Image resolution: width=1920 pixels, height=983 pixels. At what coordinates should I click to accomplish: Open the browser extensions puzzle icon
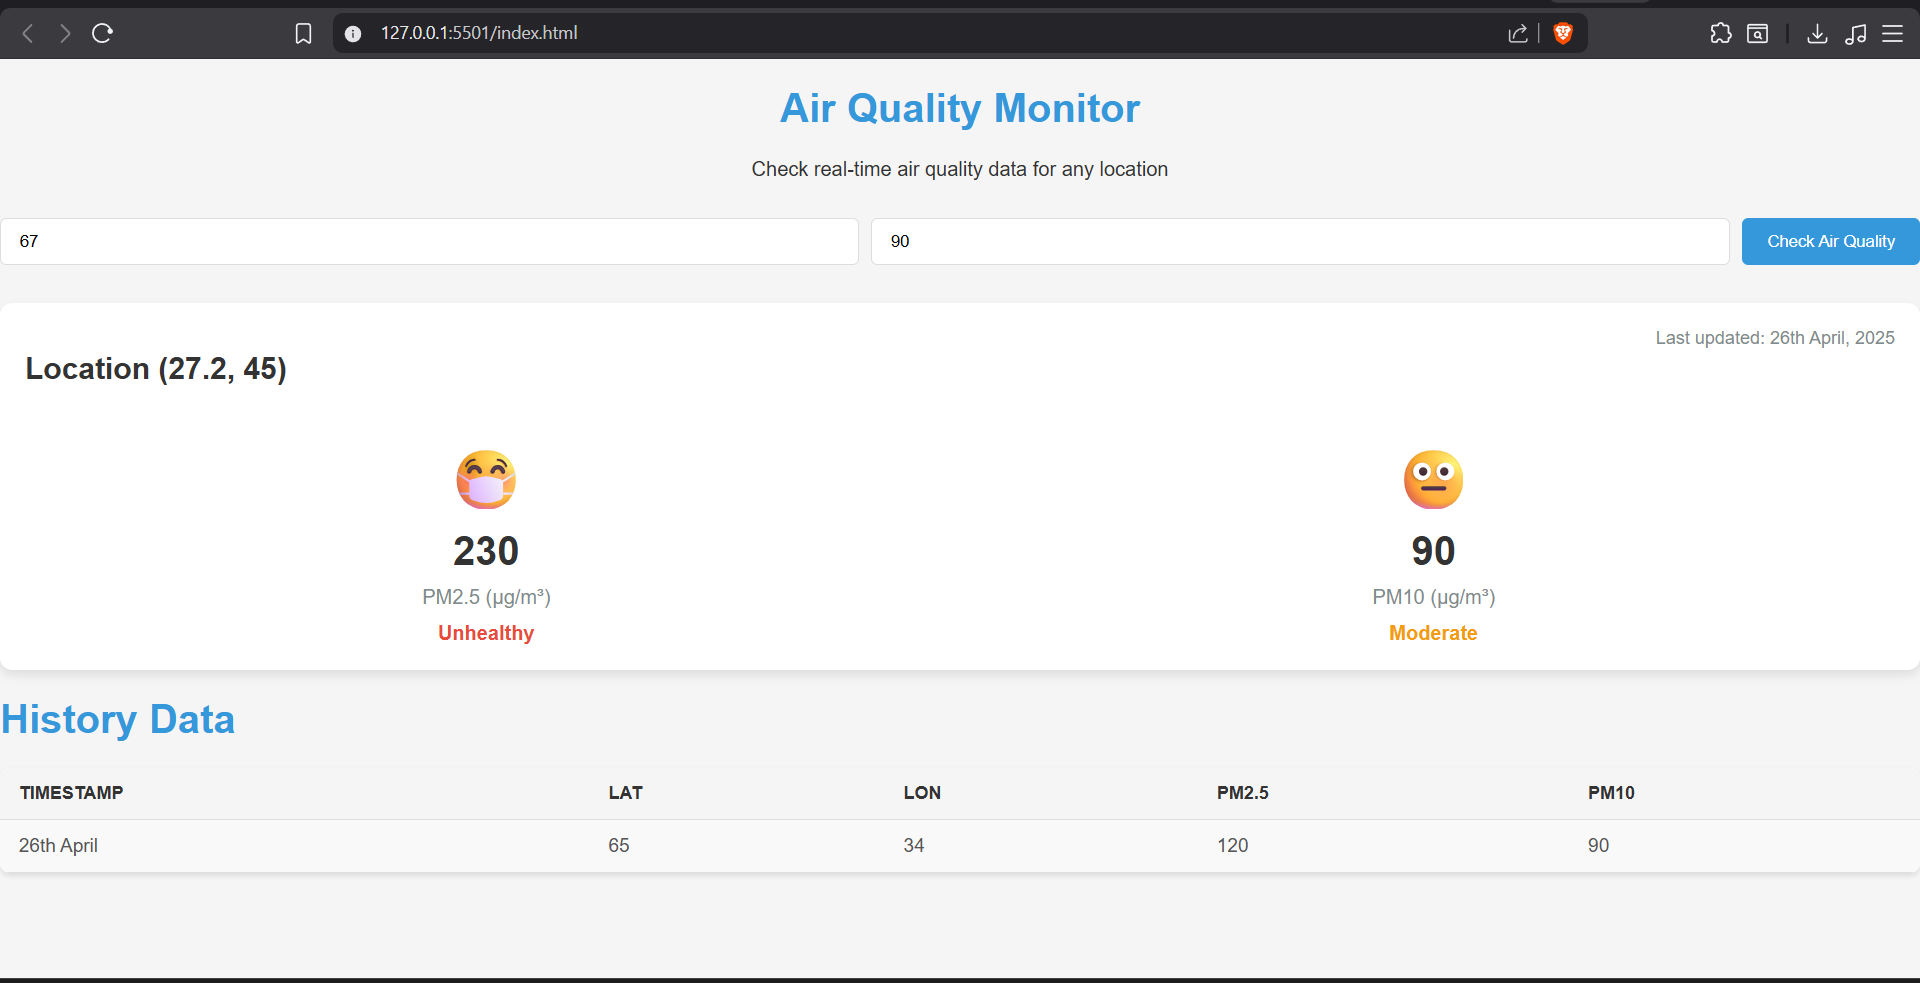coord(1722,33)
